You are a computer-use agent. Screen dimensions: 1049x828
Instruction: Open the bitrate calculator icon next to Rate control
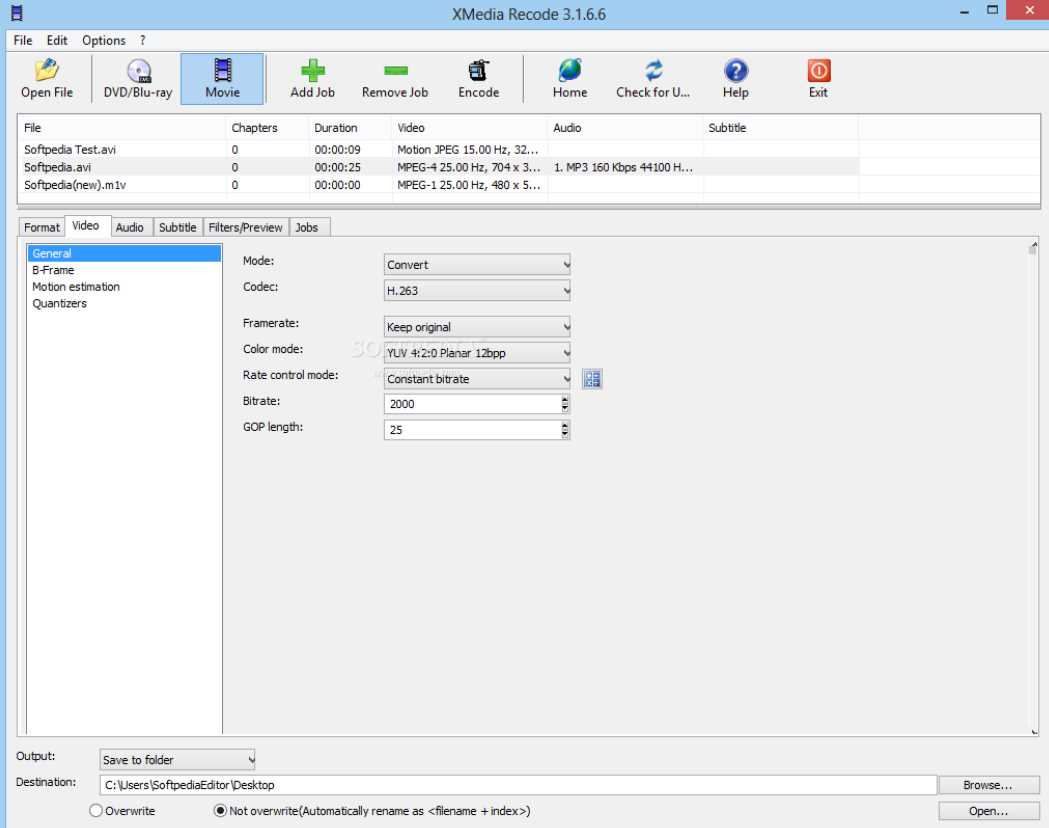[x=592, y=379]
